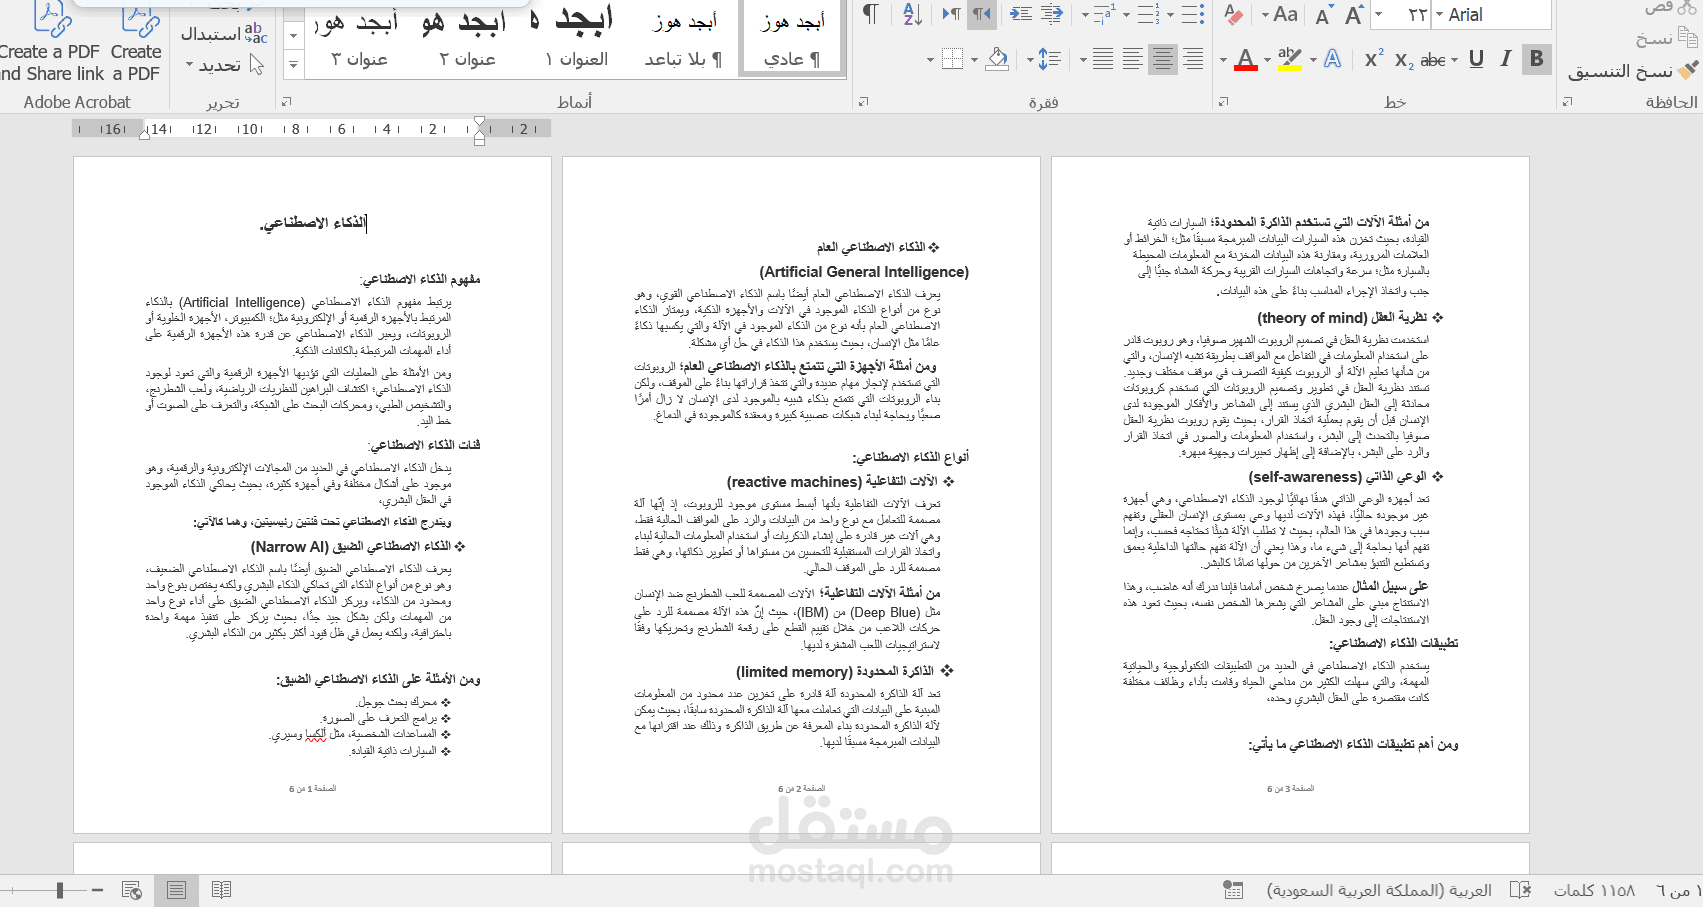Increase indent of paragraph

coord(1021,14)
